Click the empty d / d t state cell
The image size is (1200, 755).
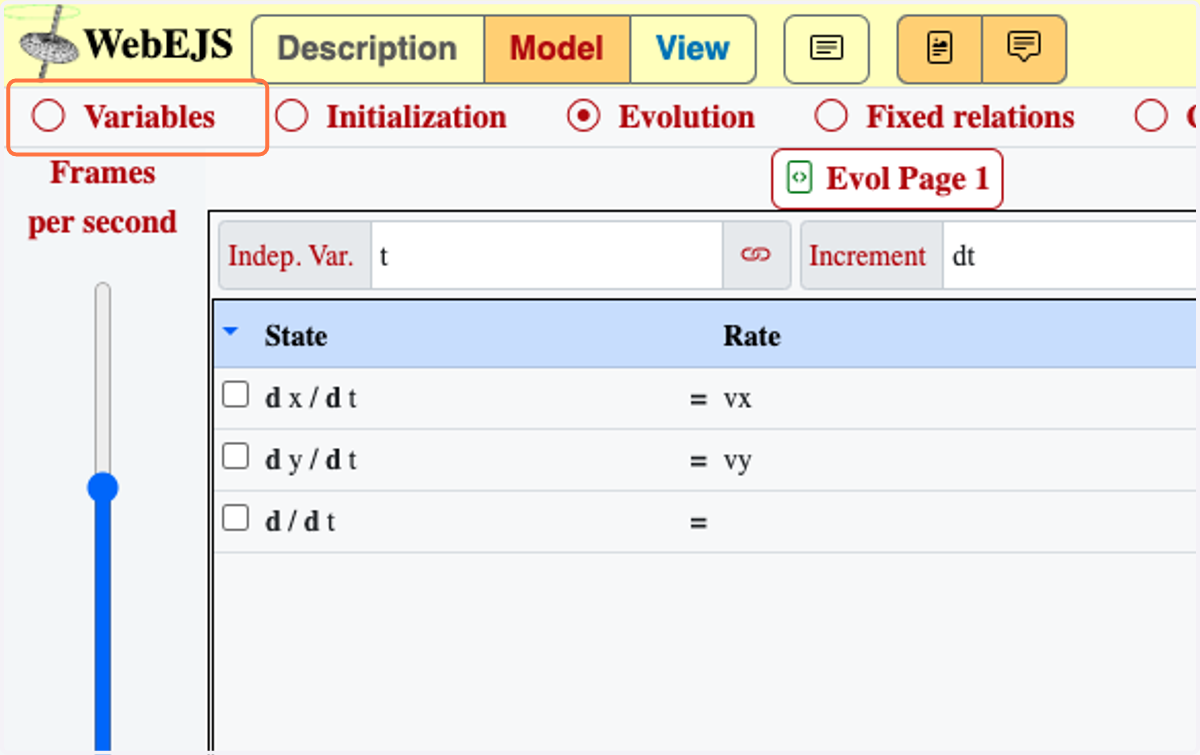(x=299, y=522)
